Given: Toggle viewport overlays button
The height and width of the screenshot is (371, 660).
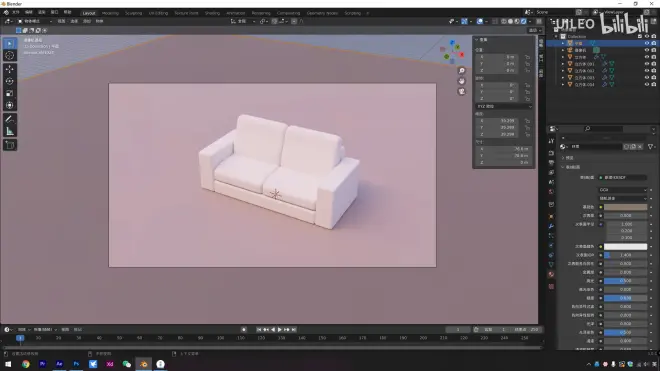Looking at the screenshot, I should 480,21.
